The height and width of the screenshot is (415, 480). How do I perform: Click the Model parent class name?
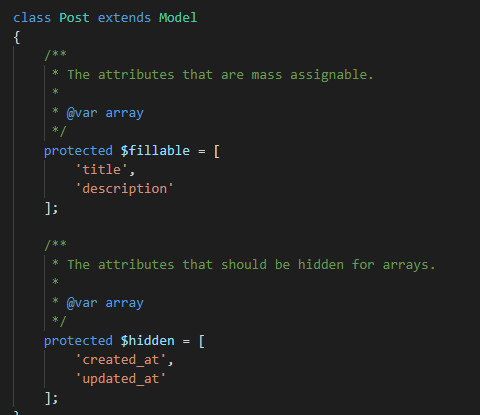pyautogui.click(x=178, y=17)
